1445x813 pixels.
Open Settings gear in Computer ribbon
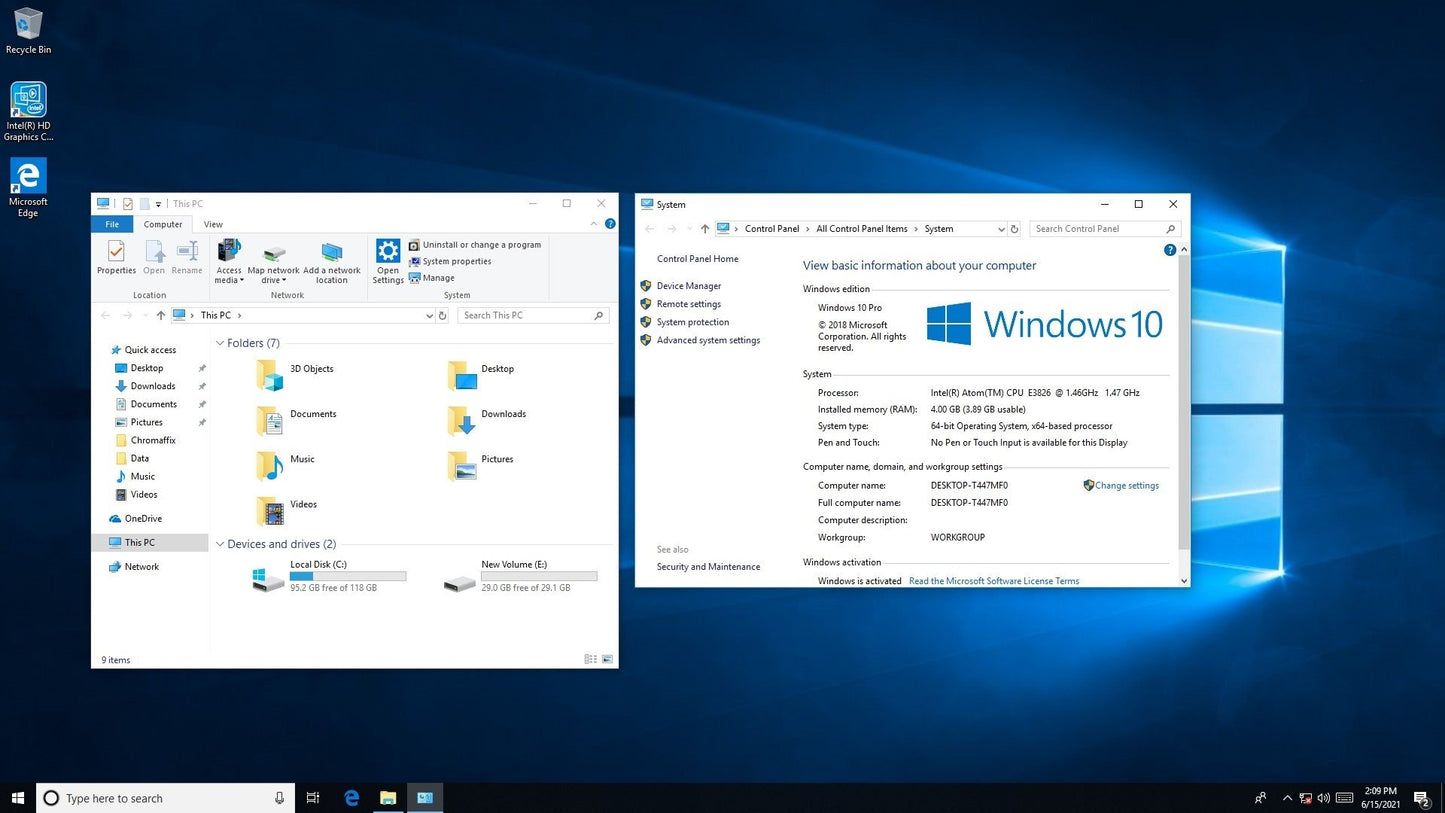tap(388, 262)
